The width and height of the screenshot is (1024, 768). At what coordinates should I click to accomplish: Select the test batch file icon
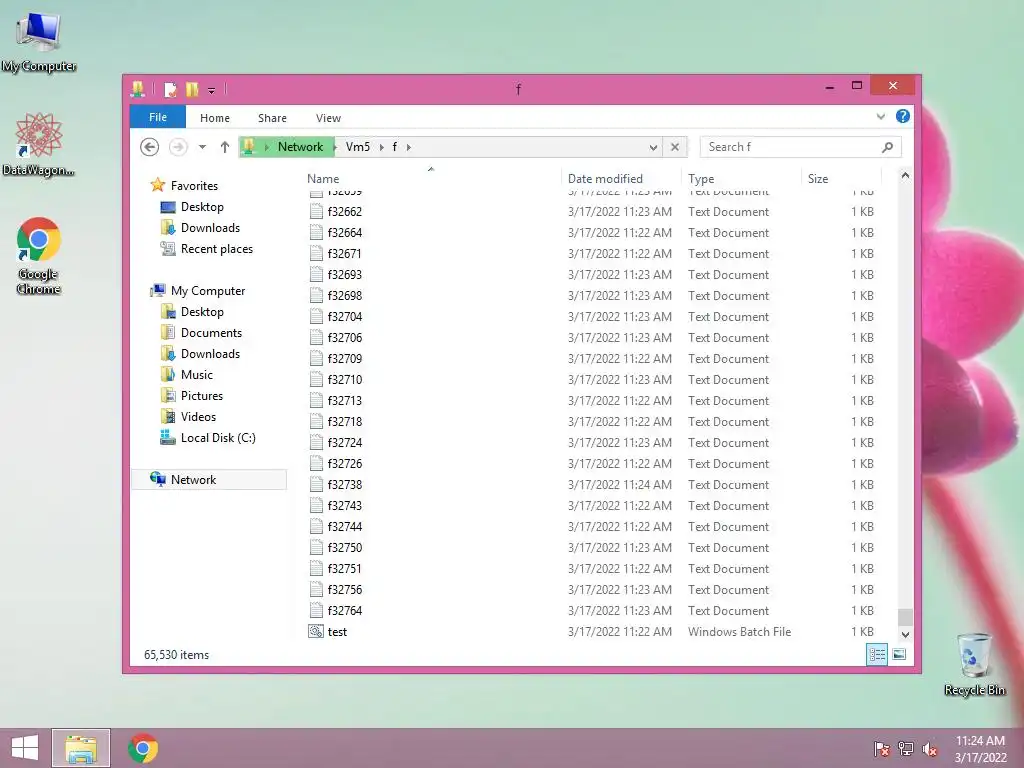tap(316, 632)
